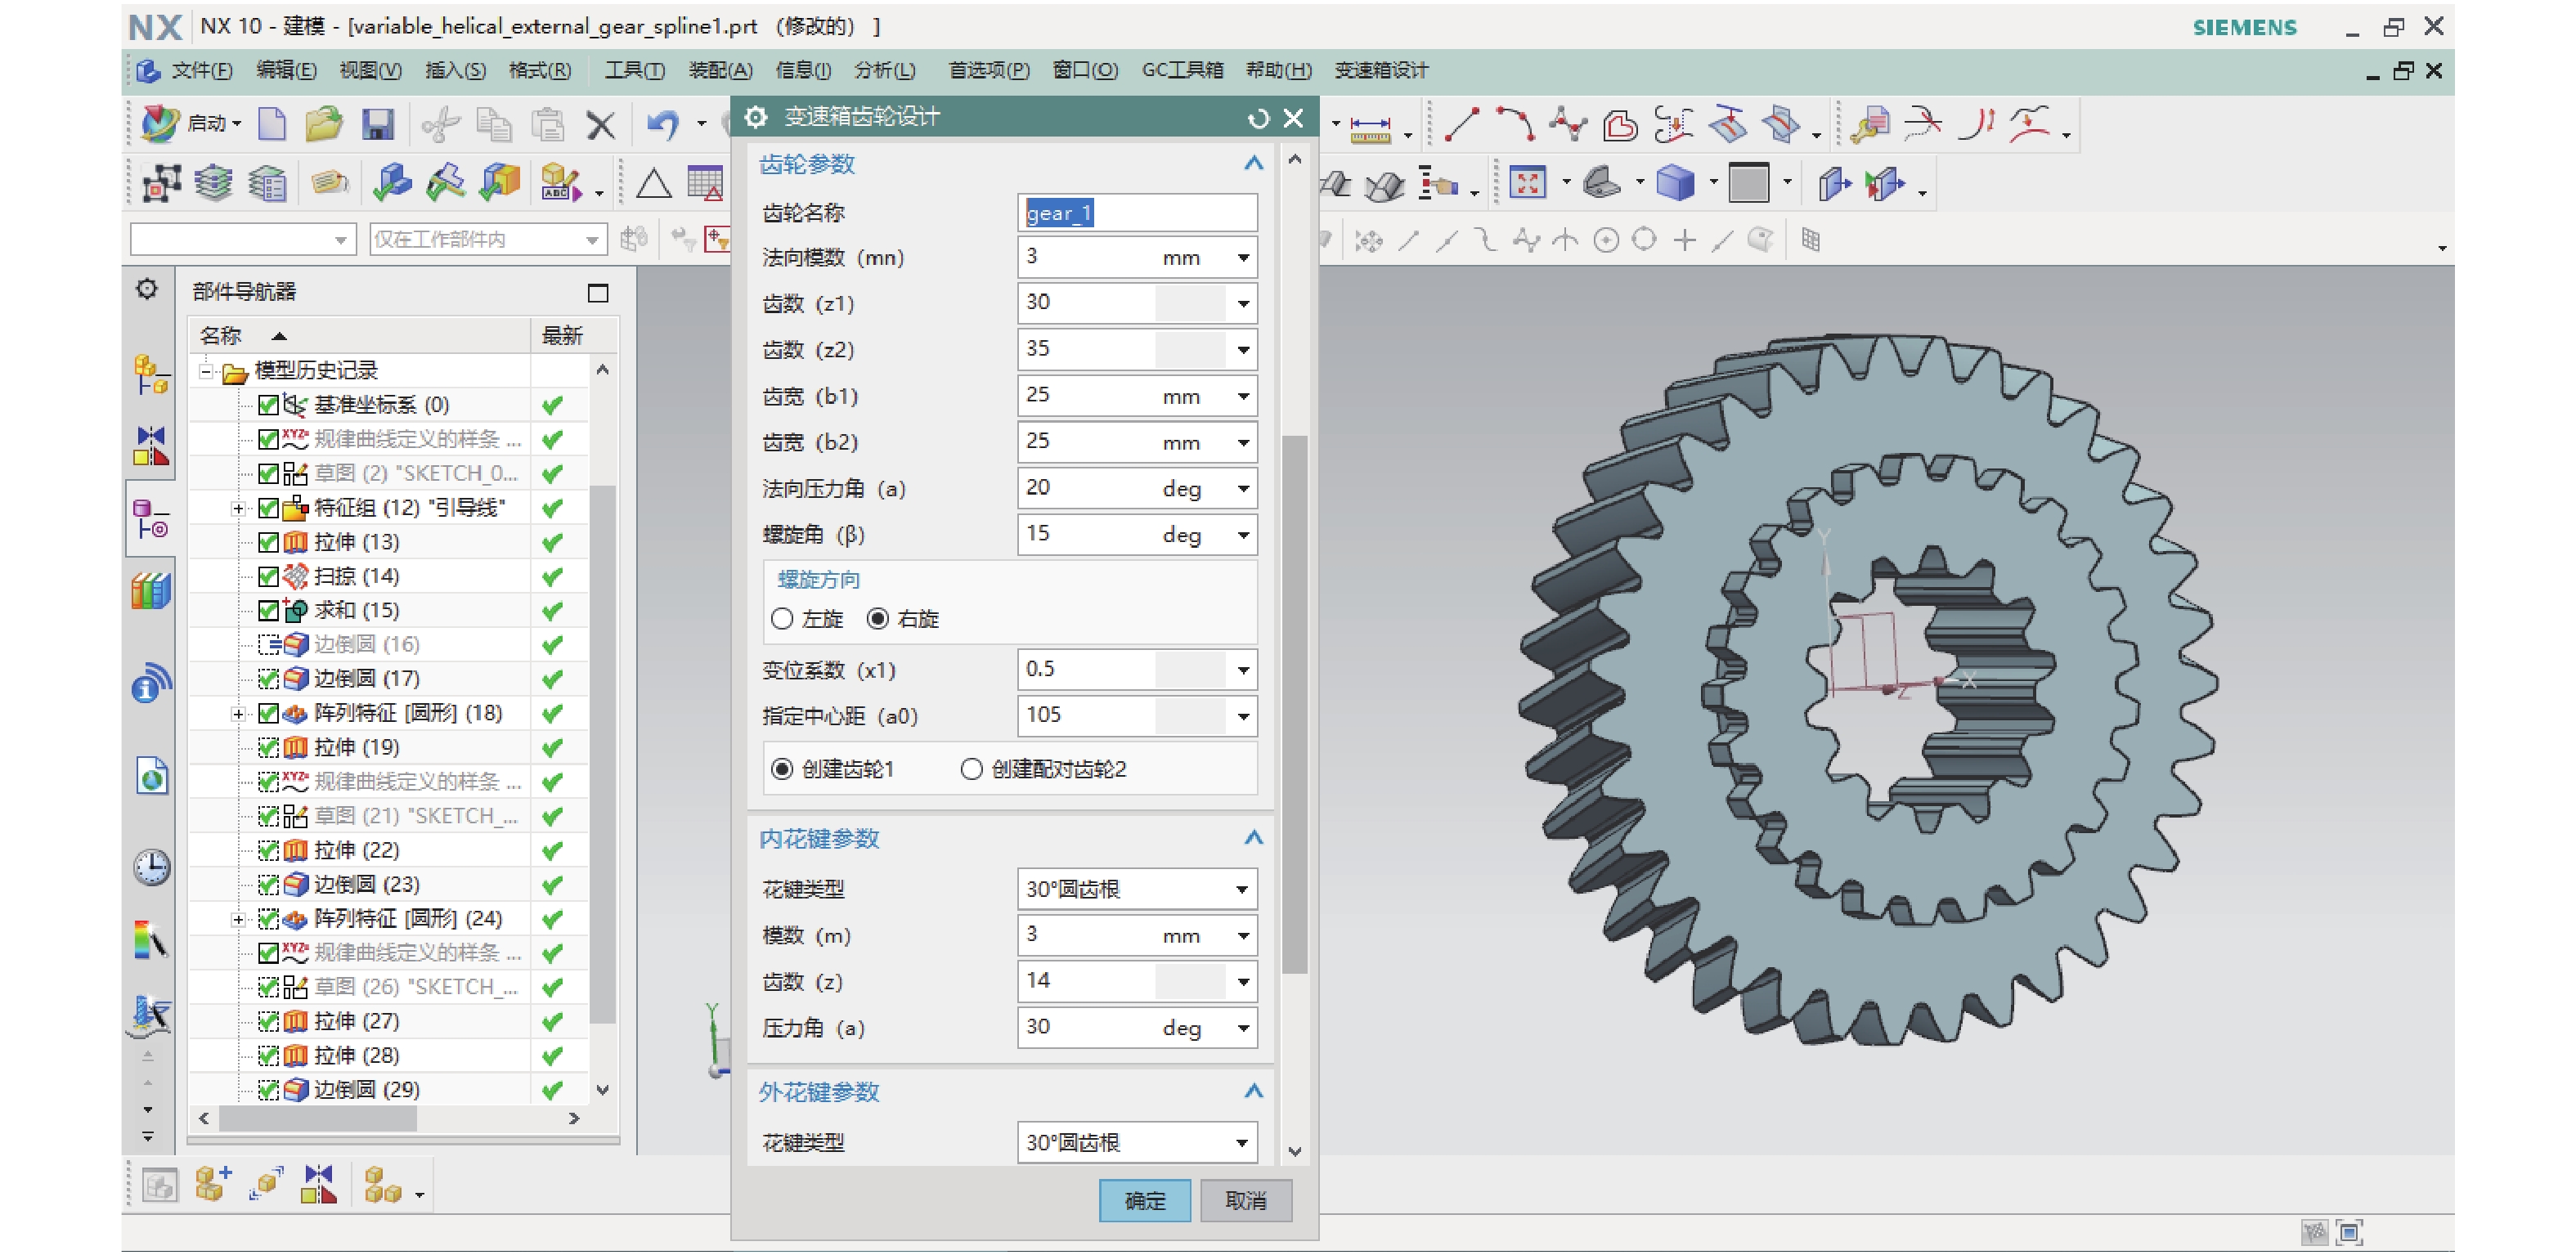Select the 左旋 radio button
2576x1255 pixels.
(x=782, y=619)
